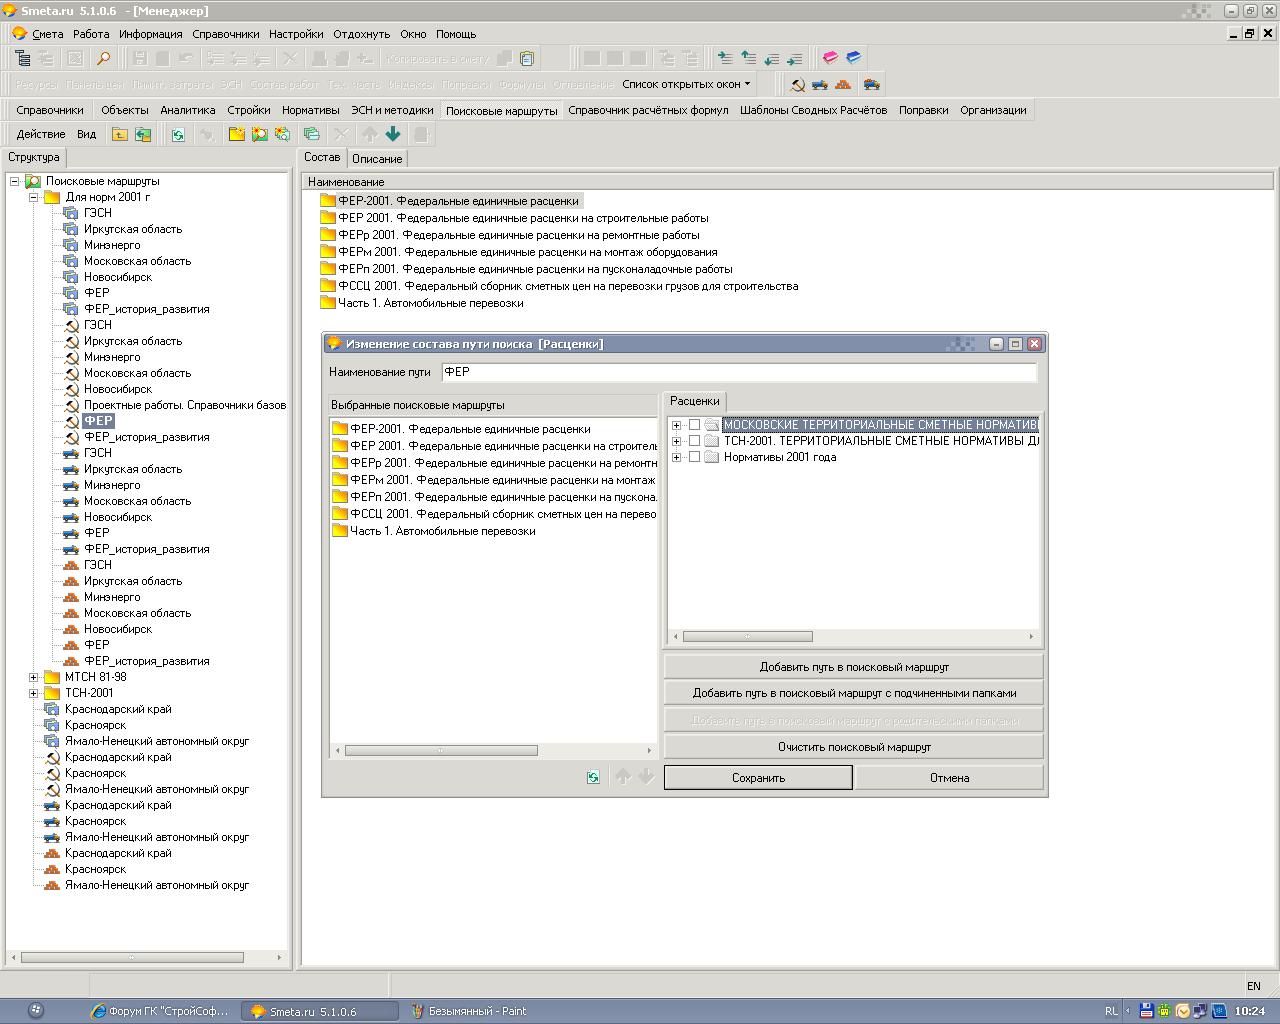This screenshot has width=1280, height=1024.
Task: Click the magnifier search icon in top toolbar
Action: [103, 58]
